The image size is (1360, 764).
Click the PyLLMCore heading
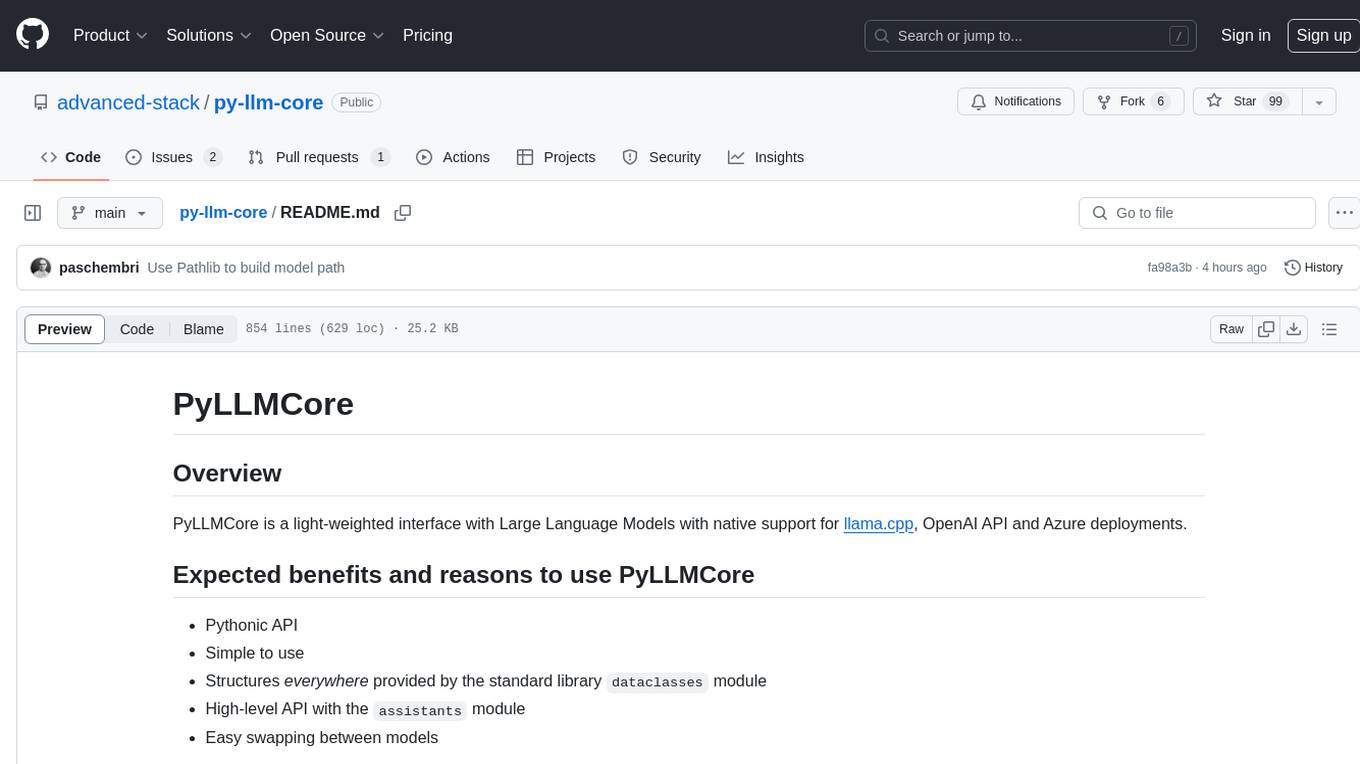[x=263, y=404]
